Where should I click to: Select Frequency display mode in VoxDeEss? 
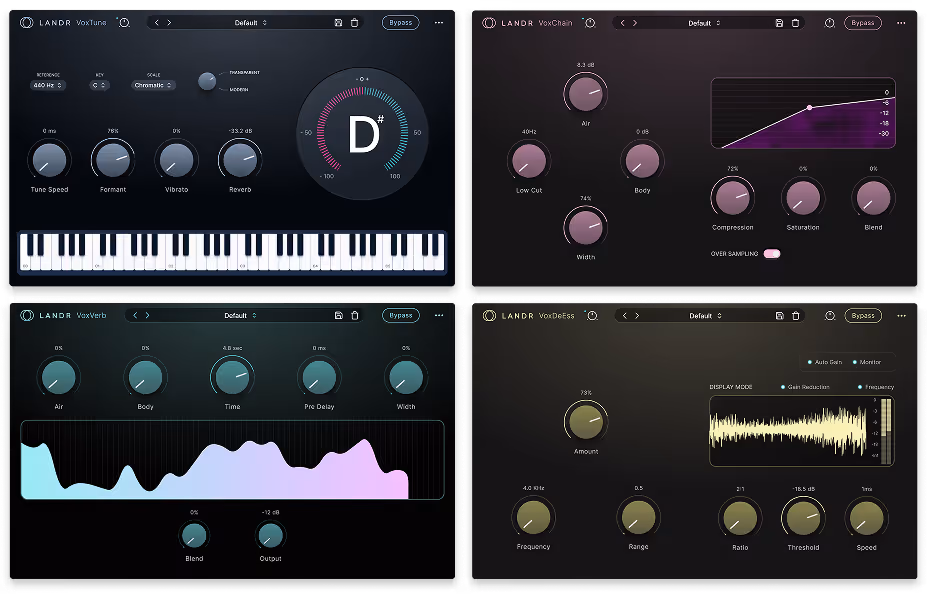(x=876, y=387)
